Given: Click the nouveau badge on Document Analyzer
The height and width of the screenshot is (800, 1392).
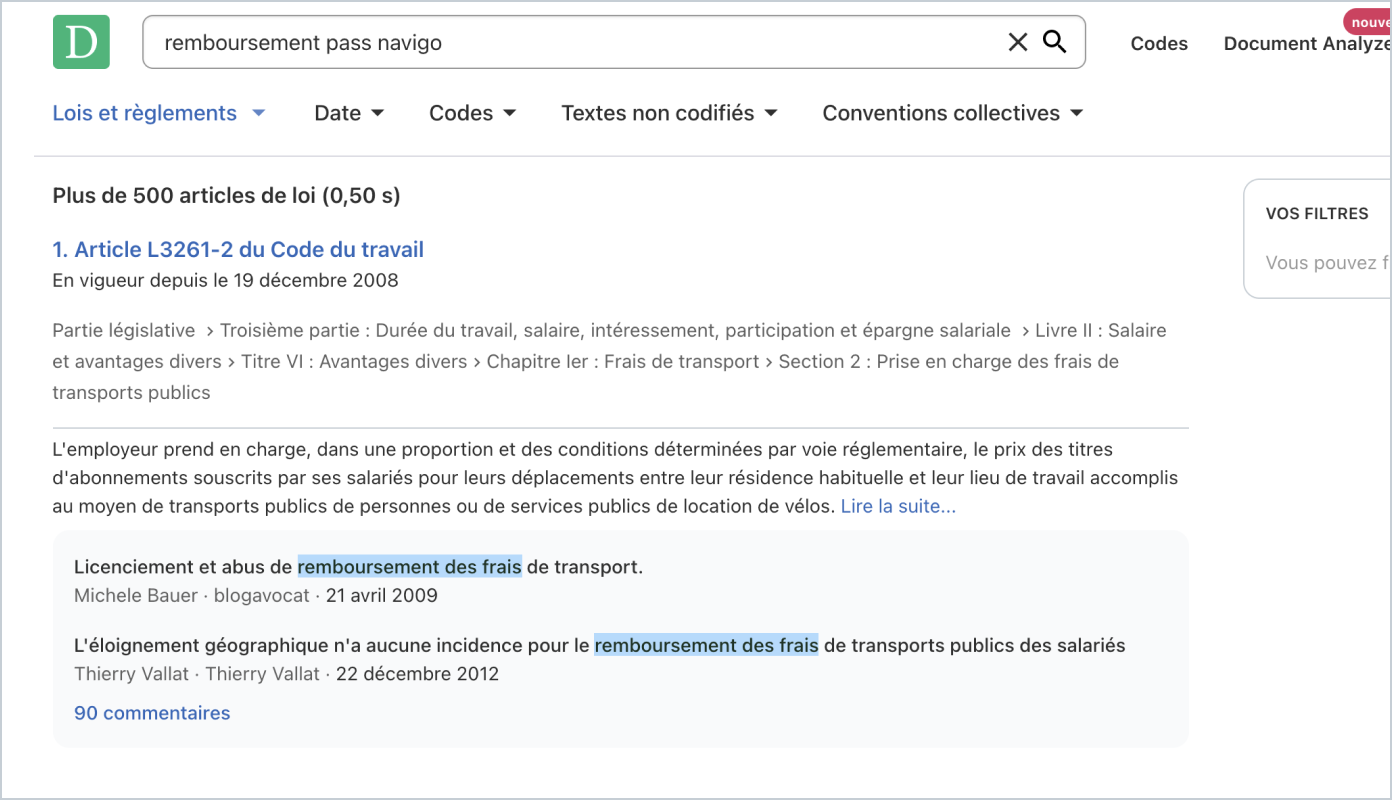Looking at the screenshot, I should pyautogui.click(x=1367, y=22).
